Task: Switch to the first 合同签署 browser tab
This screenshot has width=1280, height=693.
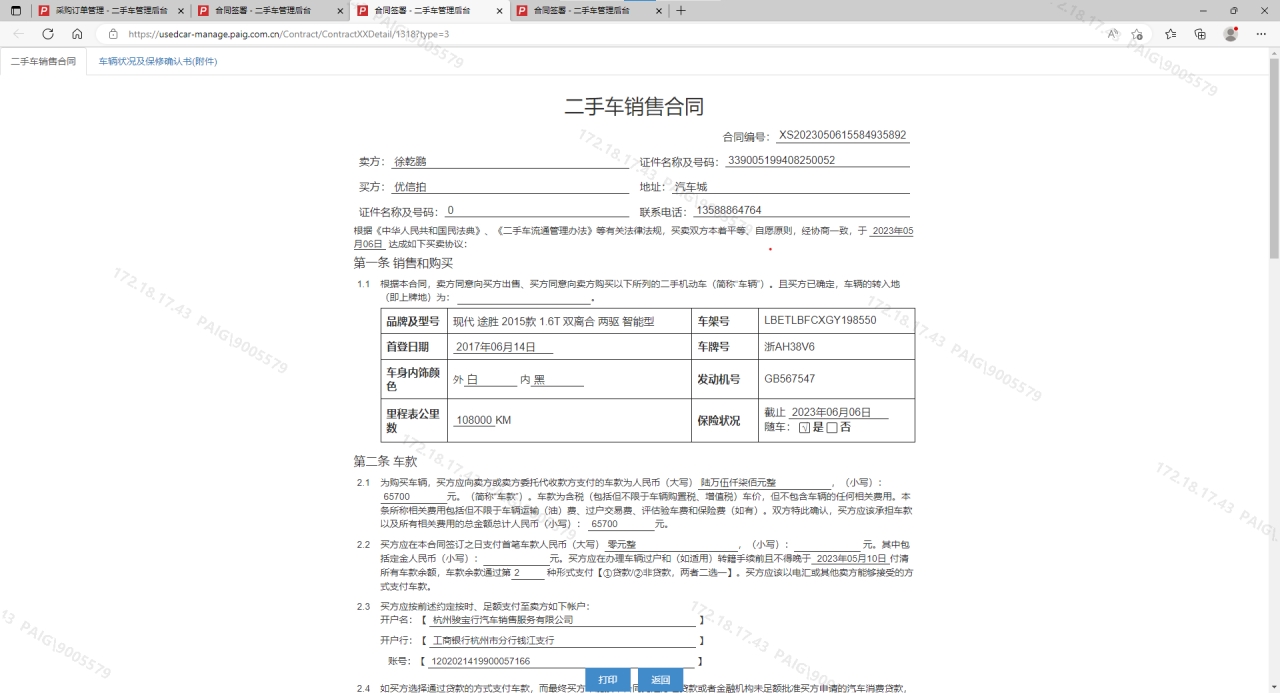Action: click(x=270, y=10)
